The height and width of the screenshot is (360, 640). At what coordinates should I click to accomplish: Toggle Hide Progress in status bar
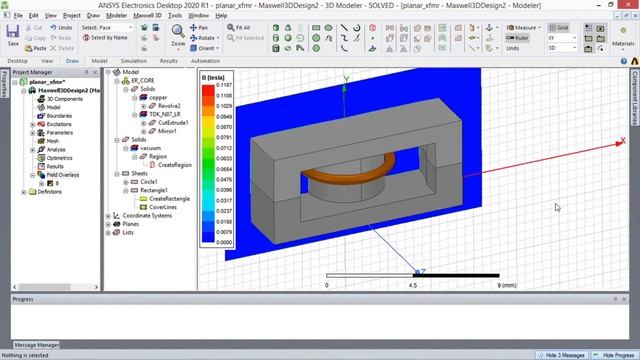pos(614,355)
